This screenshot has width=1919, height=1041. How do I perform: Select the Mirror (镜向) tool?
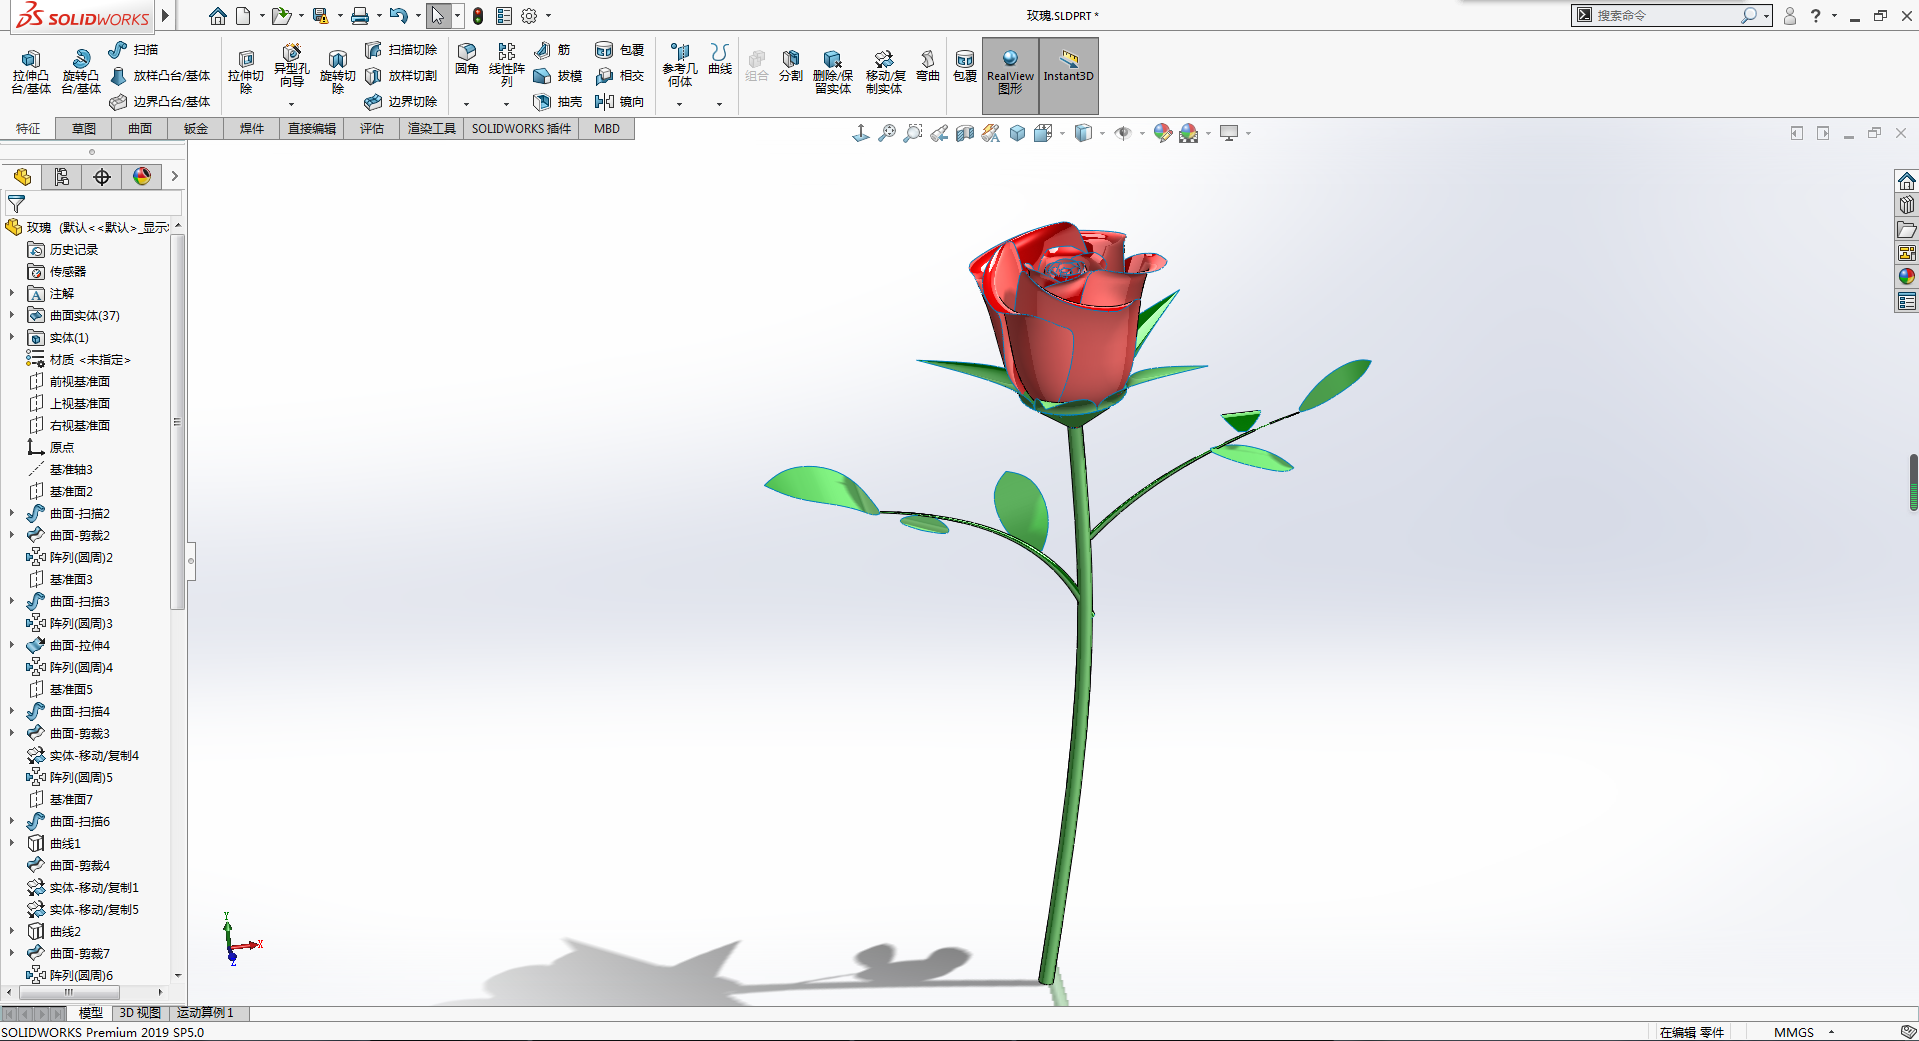coord(619,101)
